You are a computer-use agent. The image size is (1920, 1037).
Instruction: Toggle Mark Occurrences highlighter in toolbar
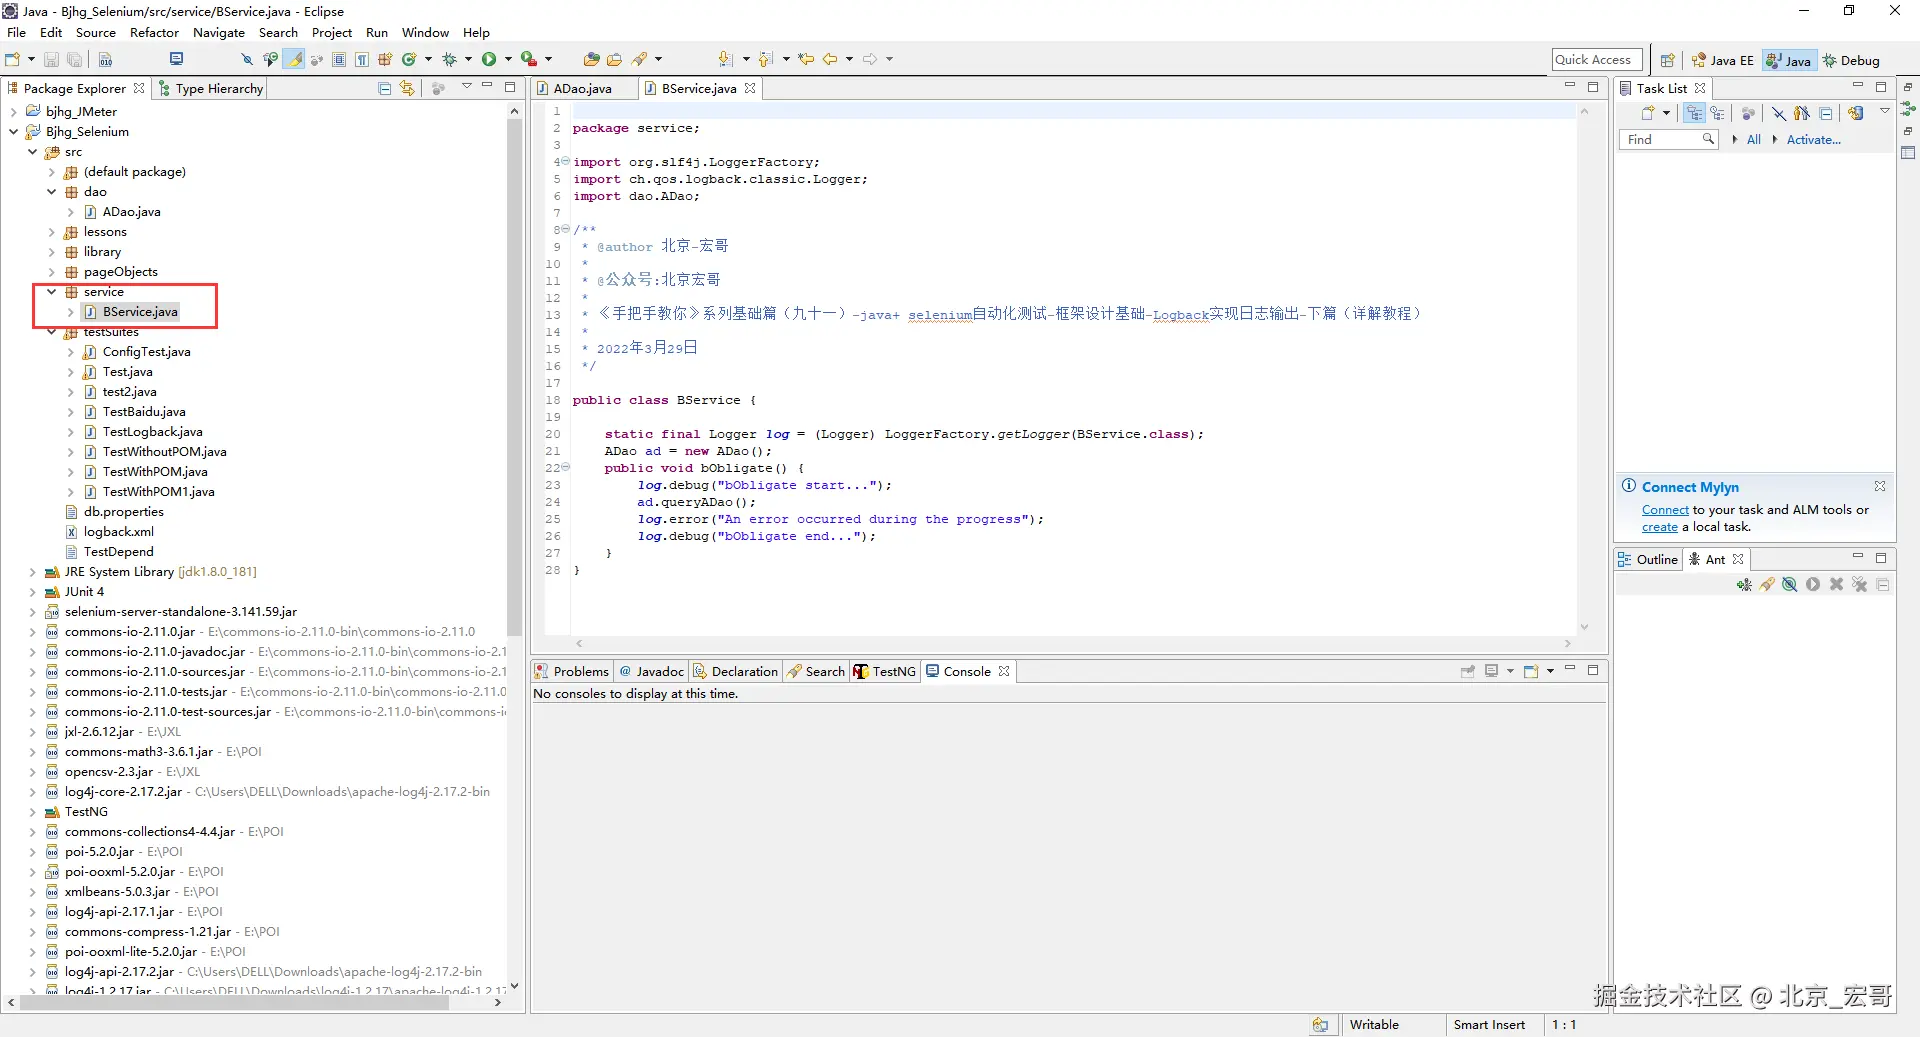[294, 60]
